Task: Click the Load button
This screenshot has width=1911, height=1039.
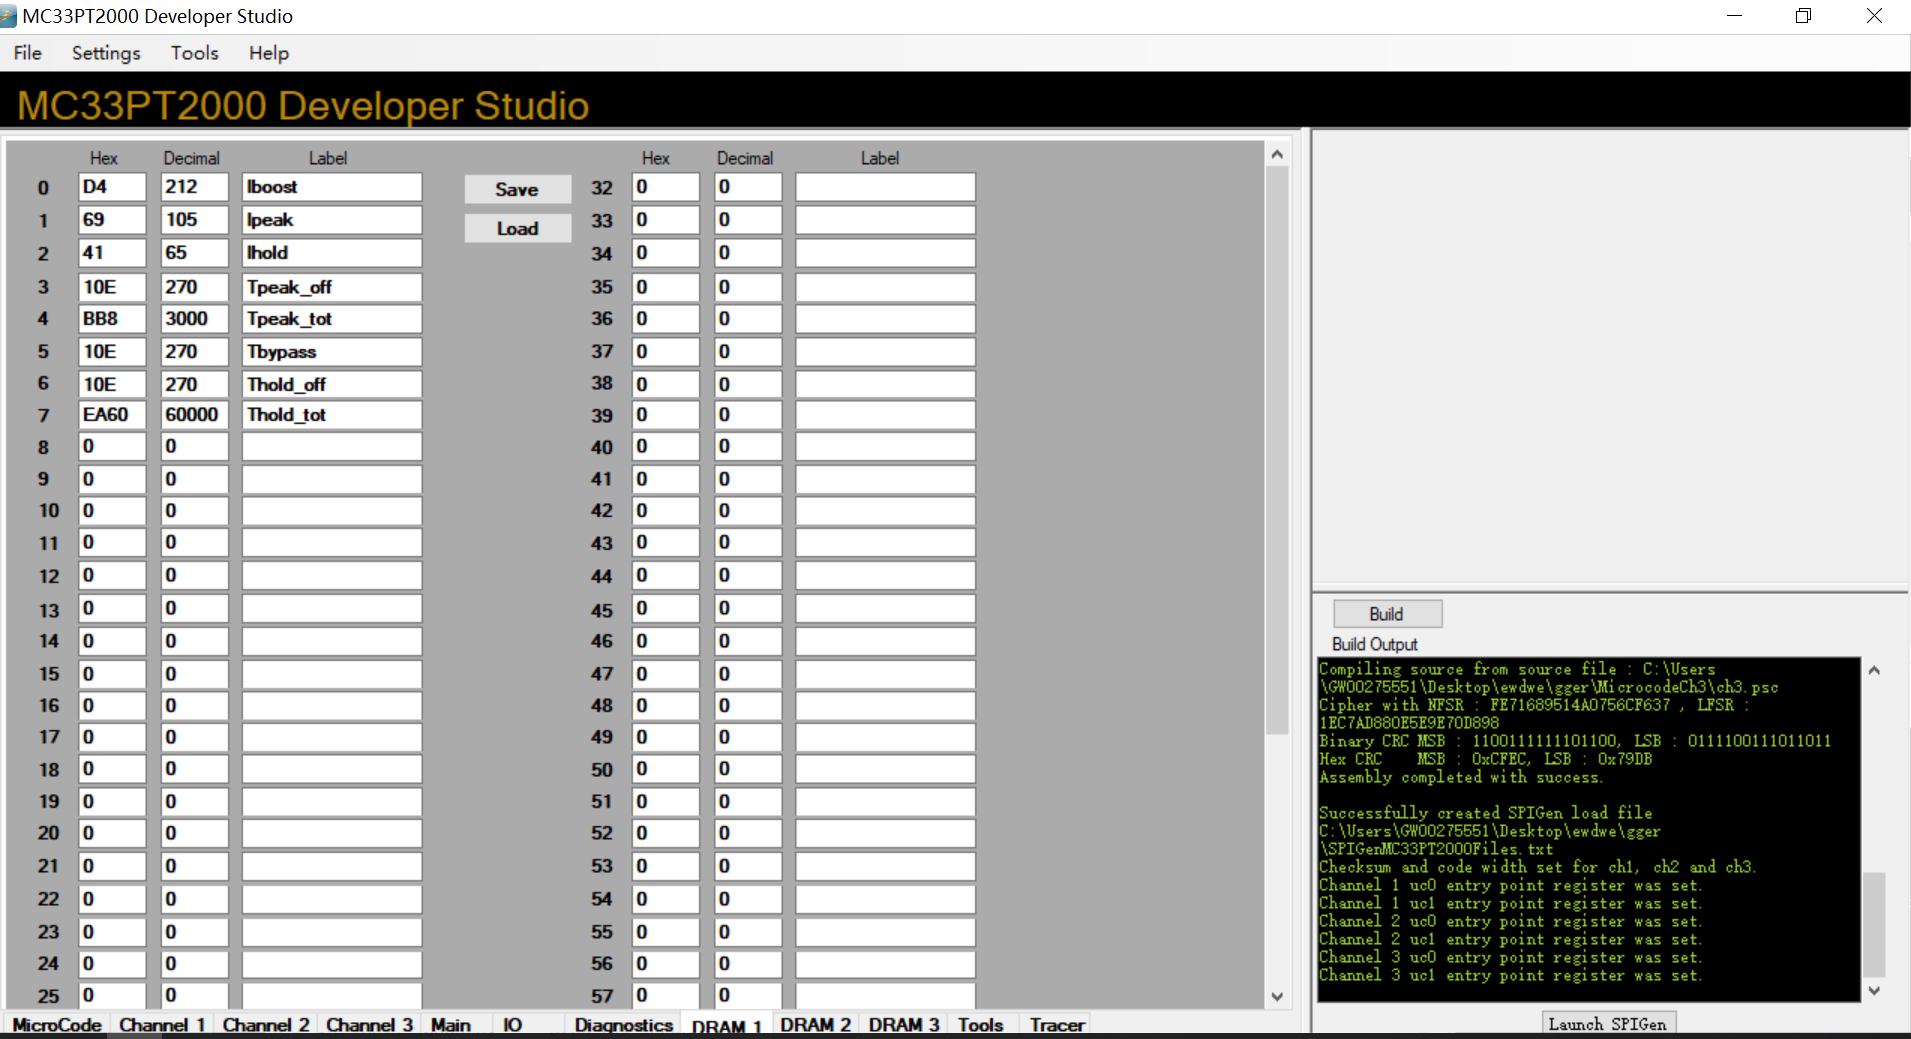Action: coord(517,228)
